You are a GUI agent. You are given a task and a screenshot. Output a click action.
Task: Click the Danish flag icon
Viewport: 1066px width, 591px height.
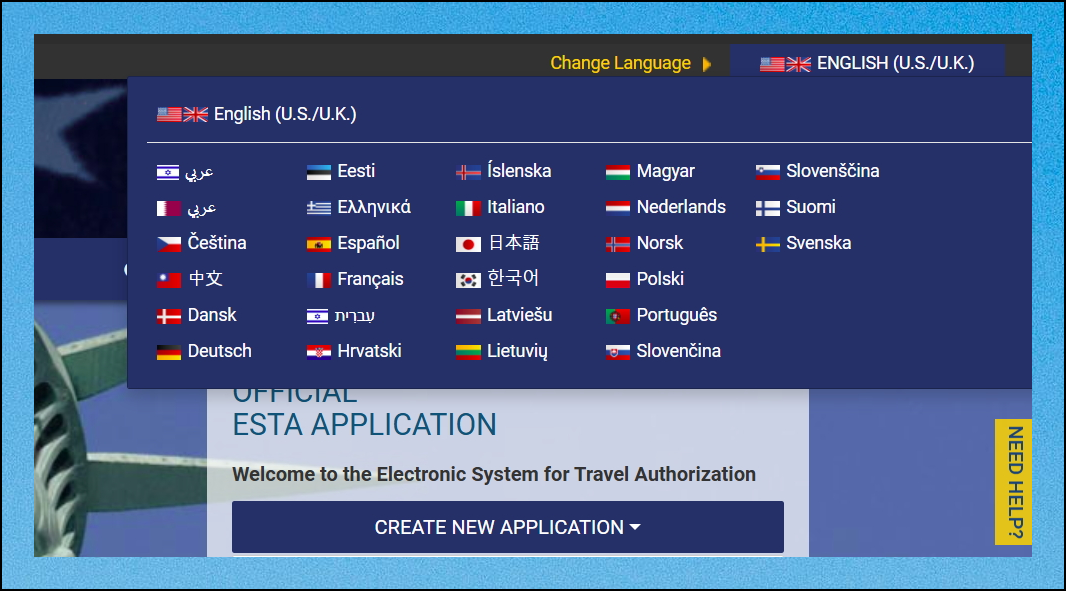169,316
